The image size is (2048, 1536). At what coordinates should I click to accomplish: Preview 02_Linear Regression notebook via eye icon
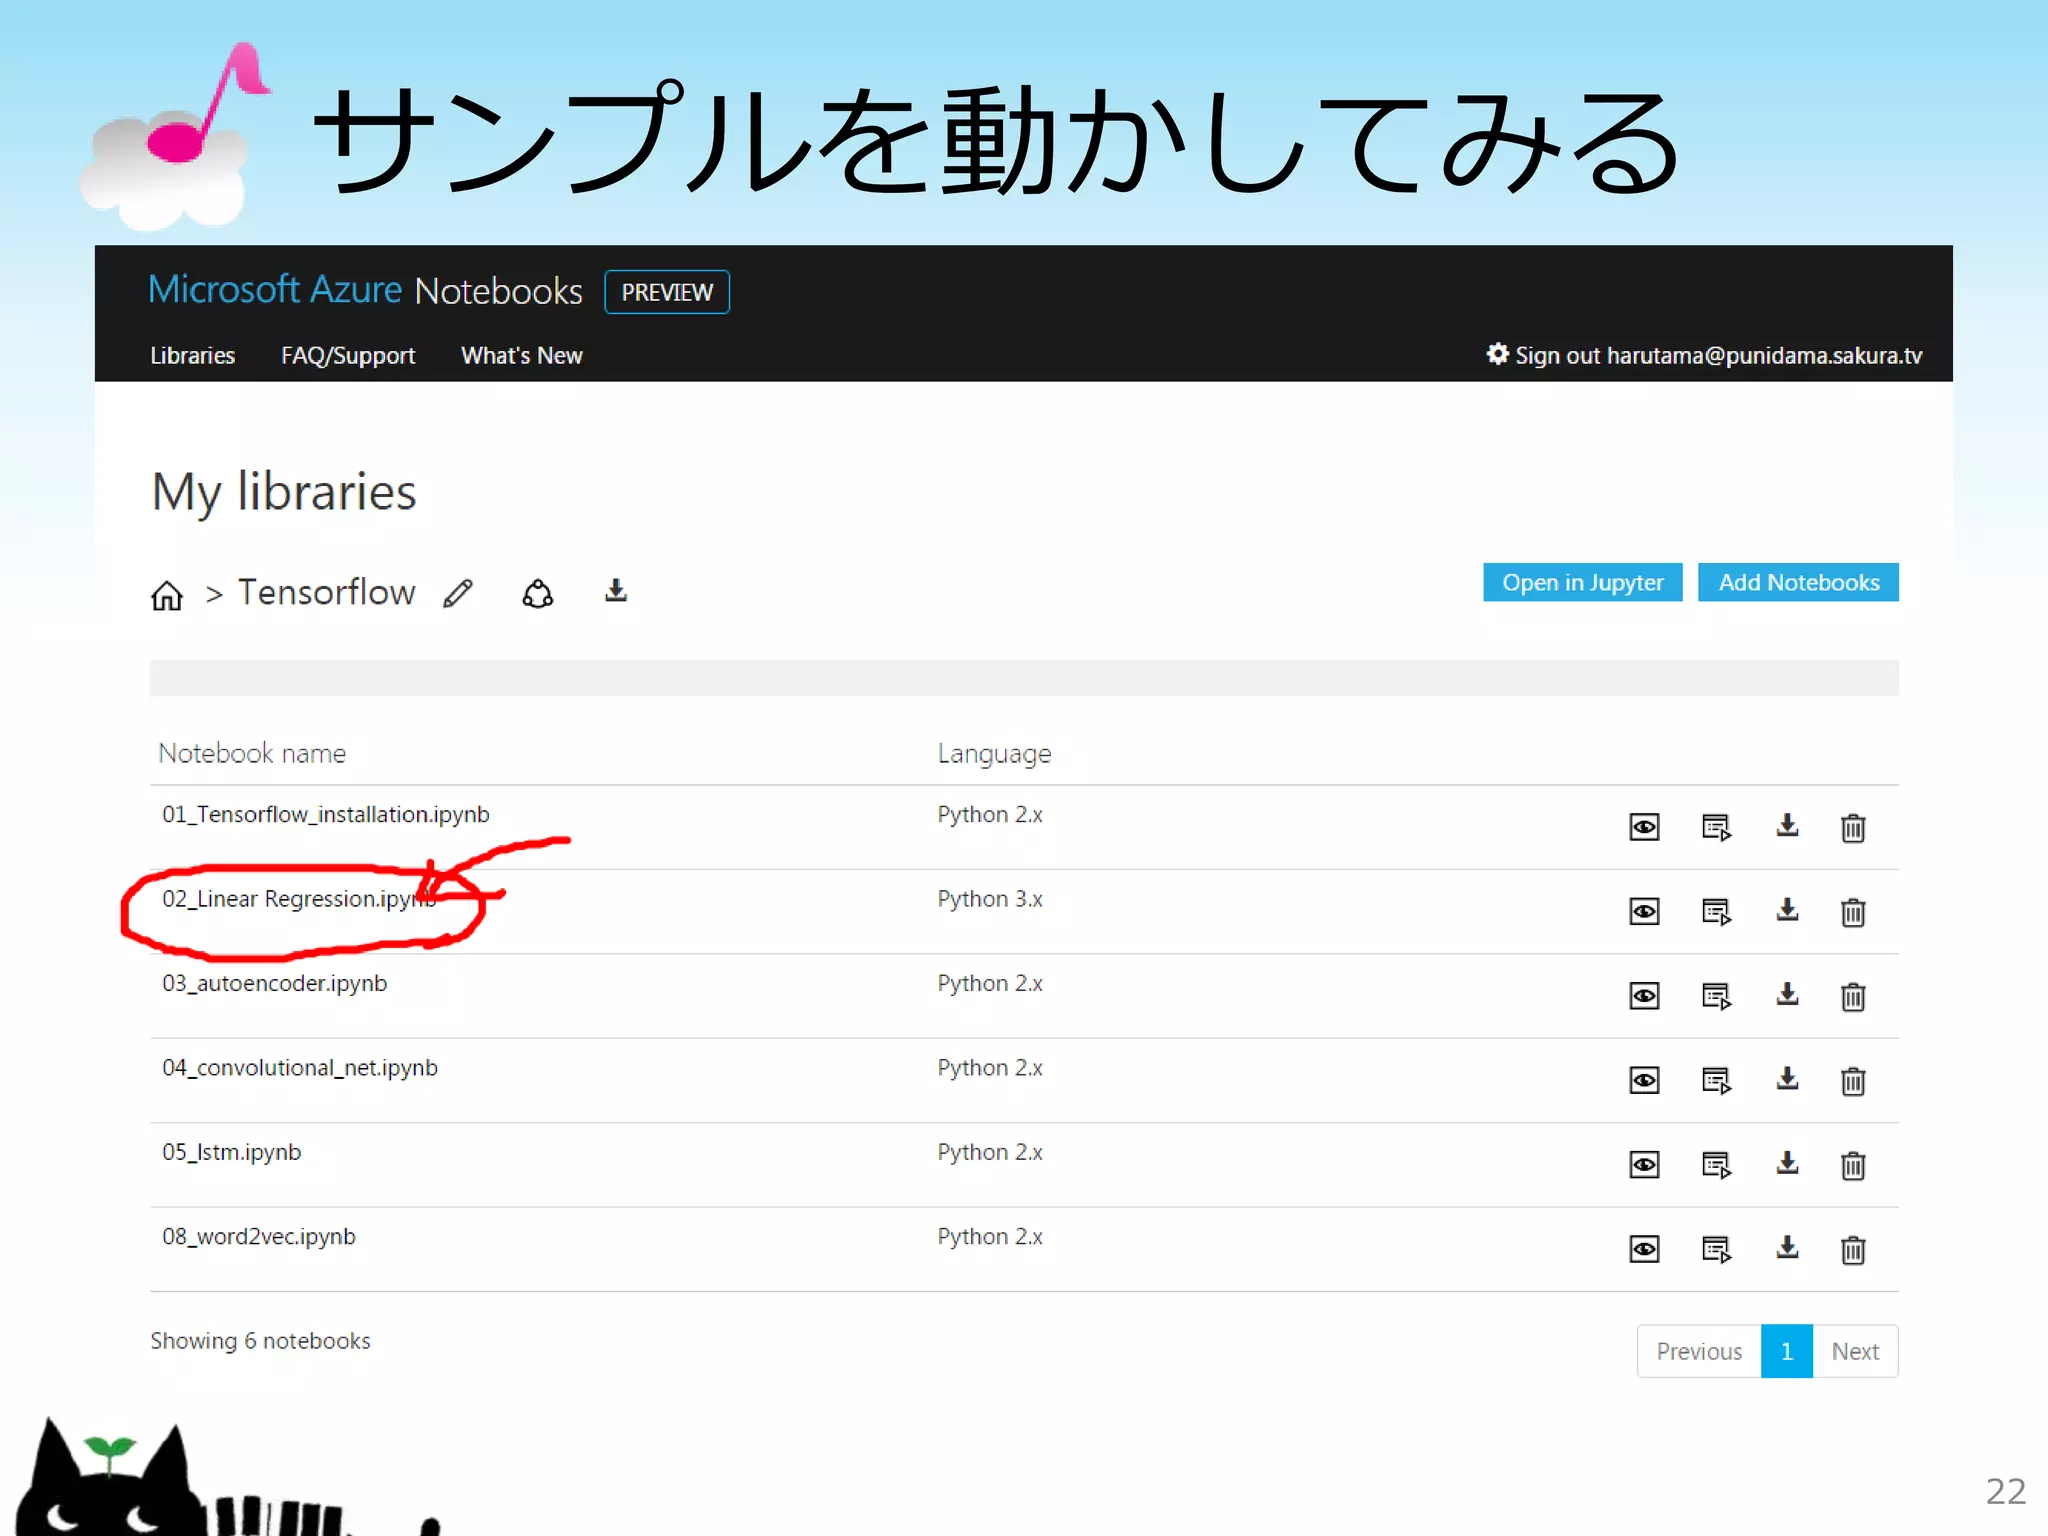pyautogui.click(x=1644, y=911)
